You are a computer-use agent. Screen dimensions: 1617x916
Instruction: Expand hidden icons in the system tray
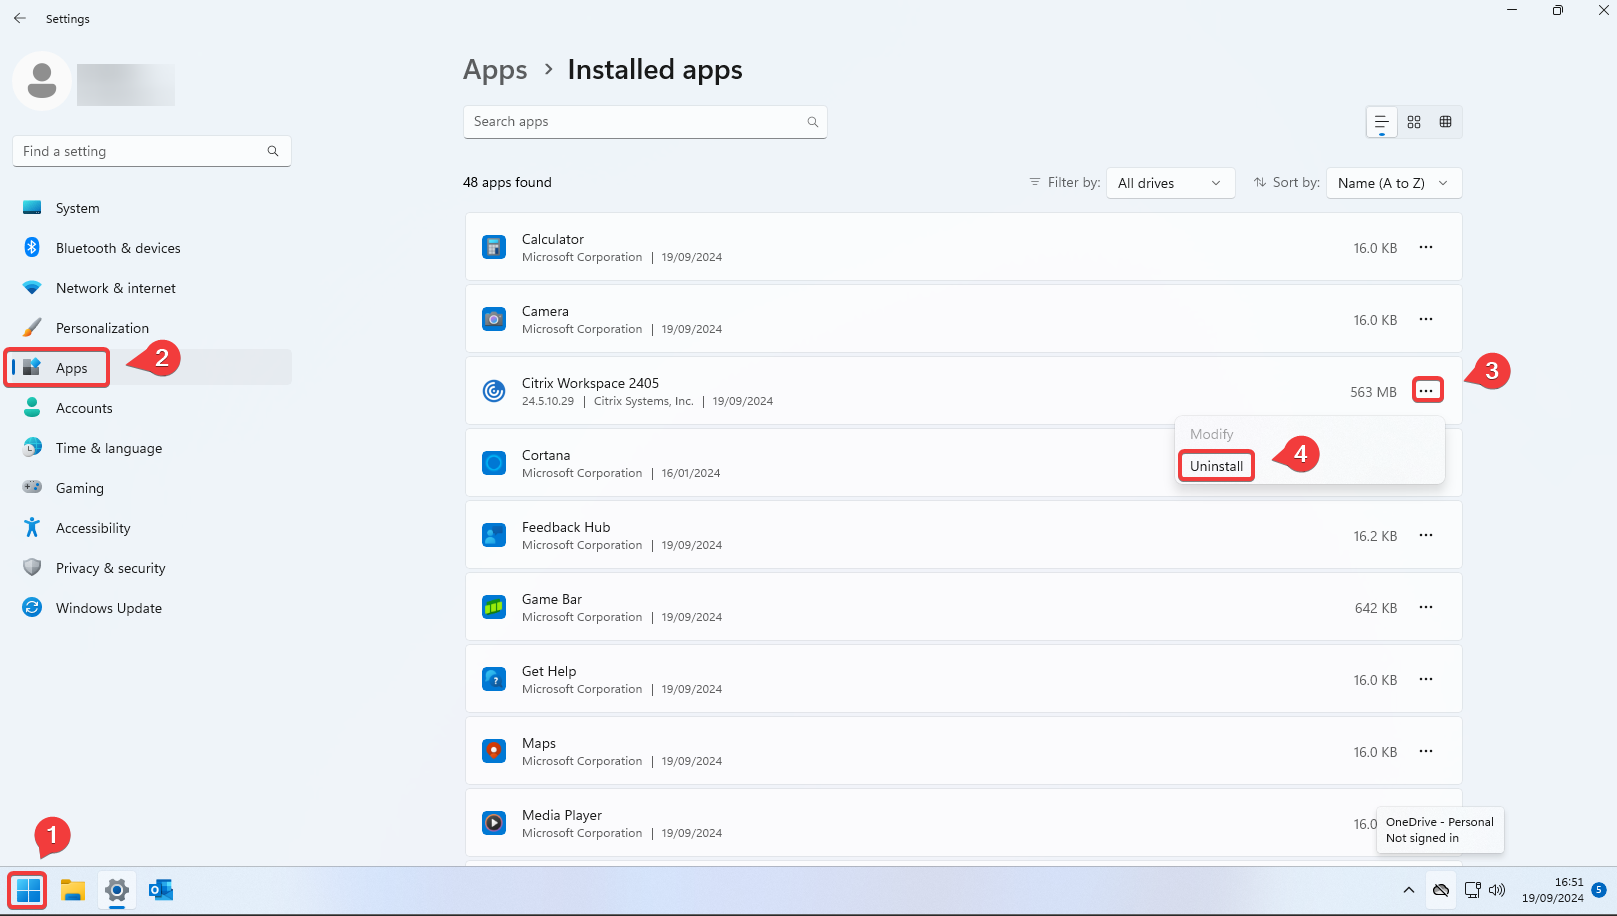[1408, 889]
